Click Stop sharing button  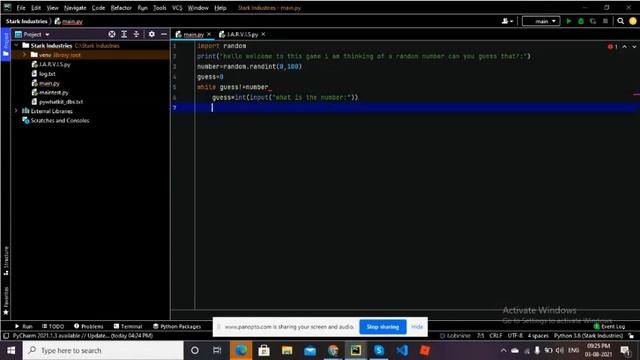point(383,327)
